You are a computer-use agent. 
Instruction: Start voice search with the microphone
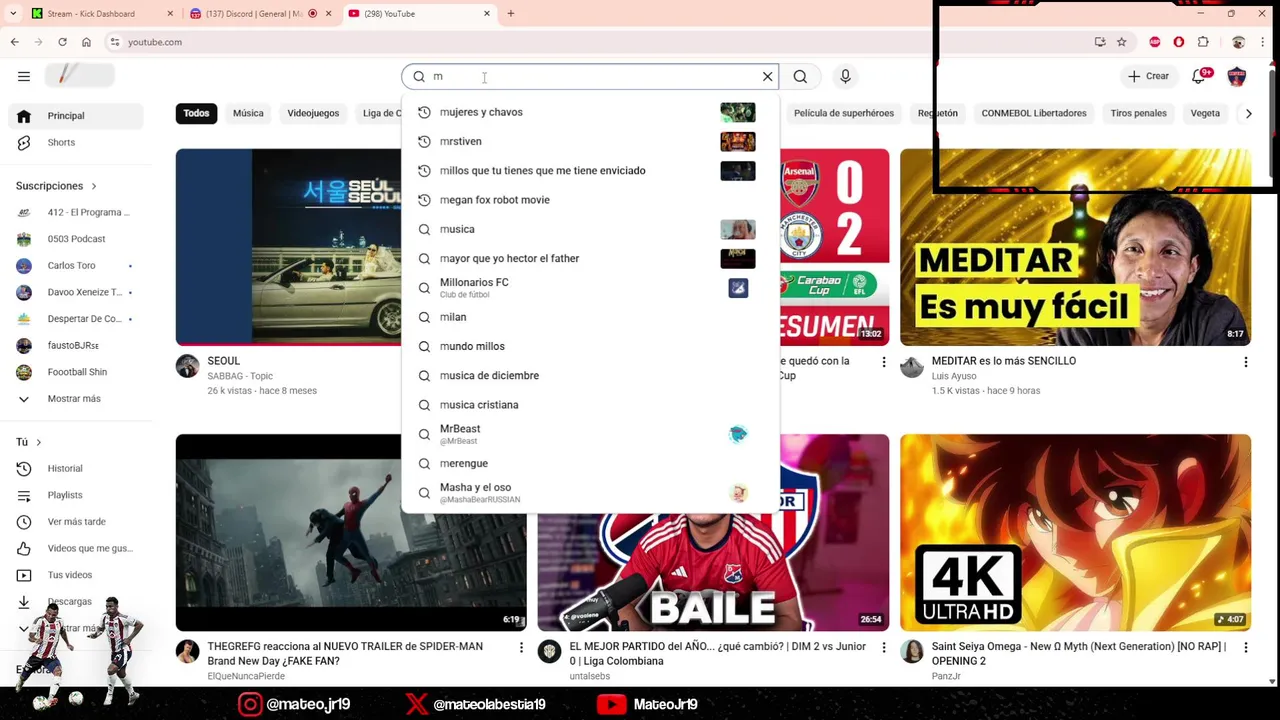click(845, 76)
